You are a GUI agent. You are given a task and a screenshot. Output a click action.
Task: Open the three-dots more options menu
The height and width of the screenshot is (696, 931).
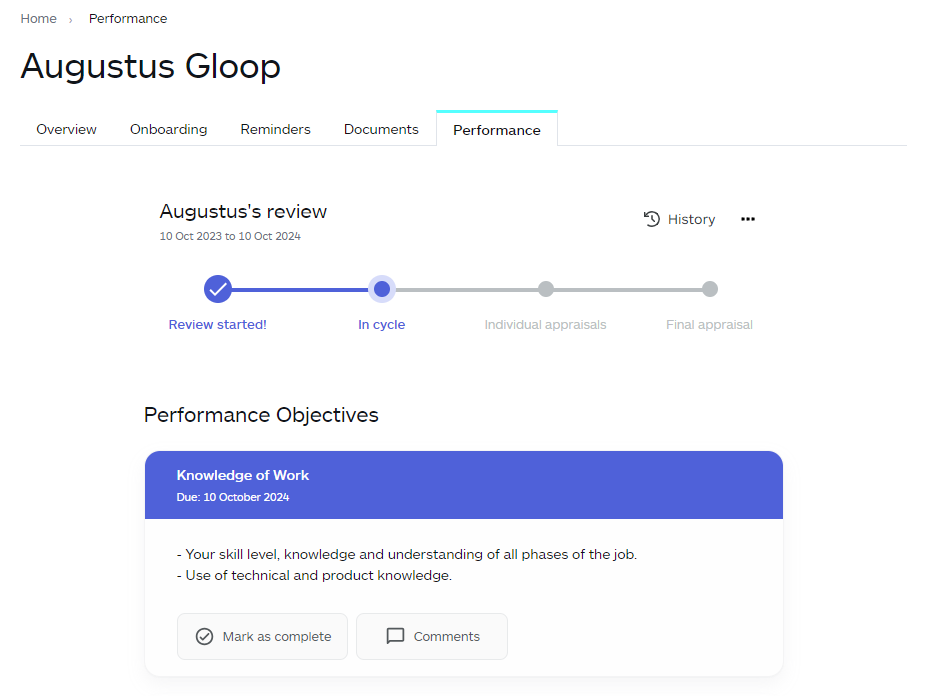tap(748, 219)
